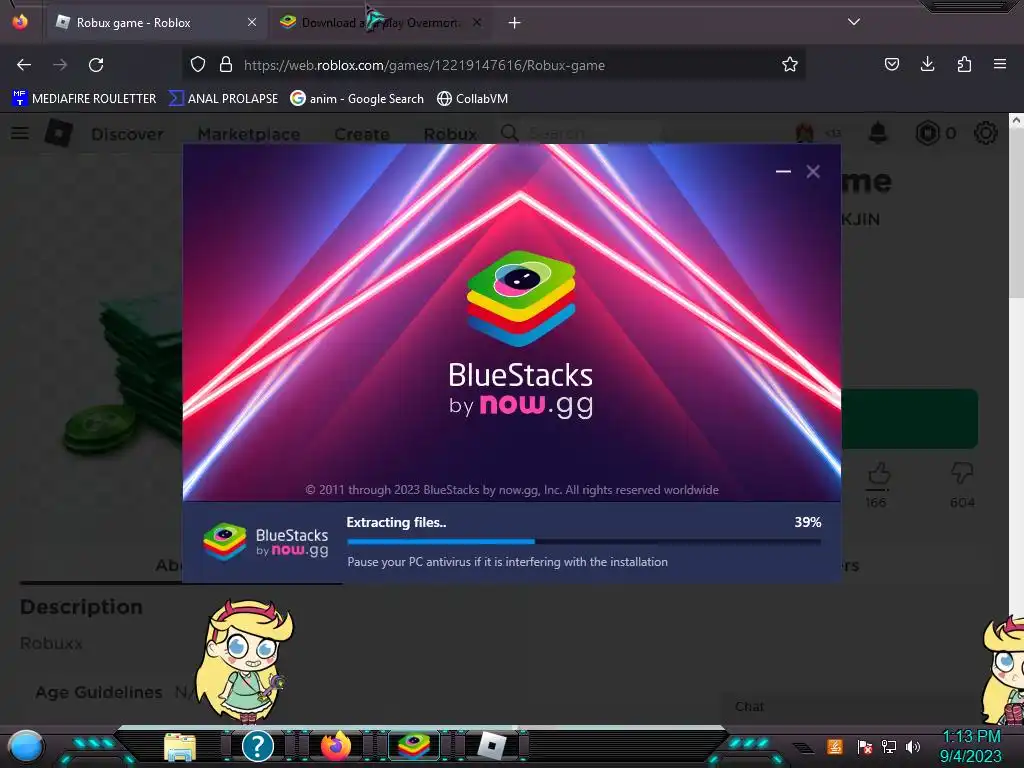
Task: Open the extensions puzzle icon
Action: point(964,64)
